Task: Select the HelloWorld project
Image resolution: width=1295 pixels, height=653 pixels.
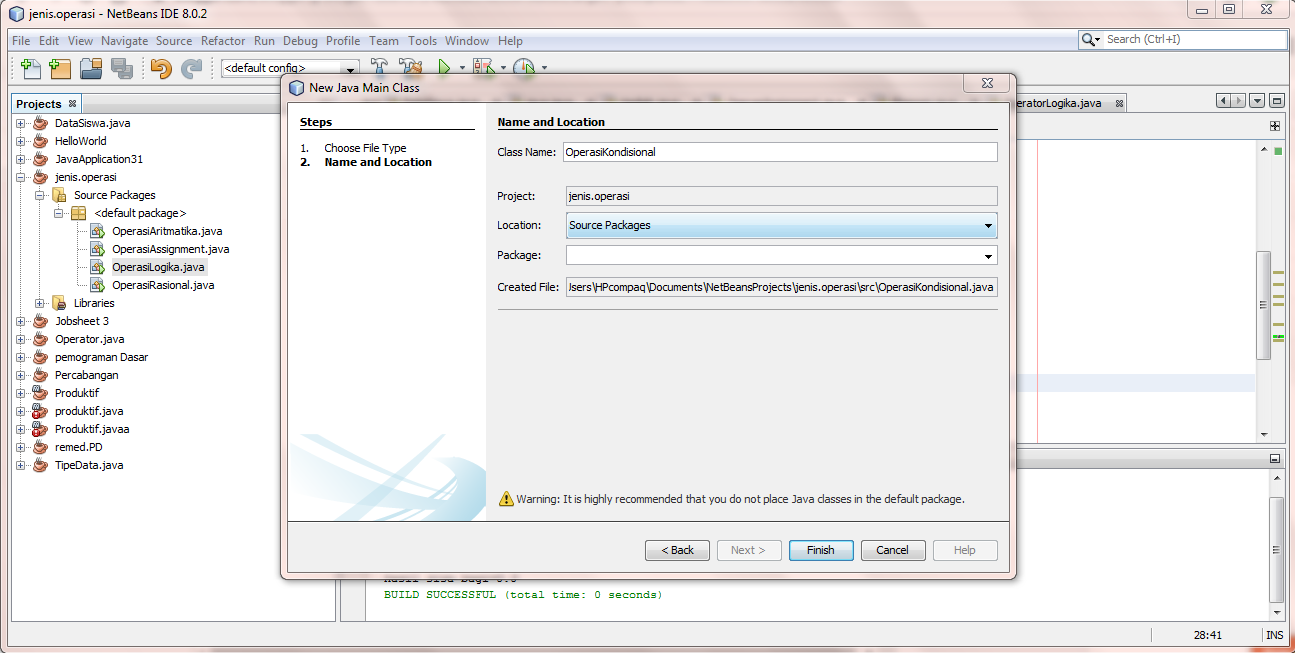Action: click(x=80, y=141)
